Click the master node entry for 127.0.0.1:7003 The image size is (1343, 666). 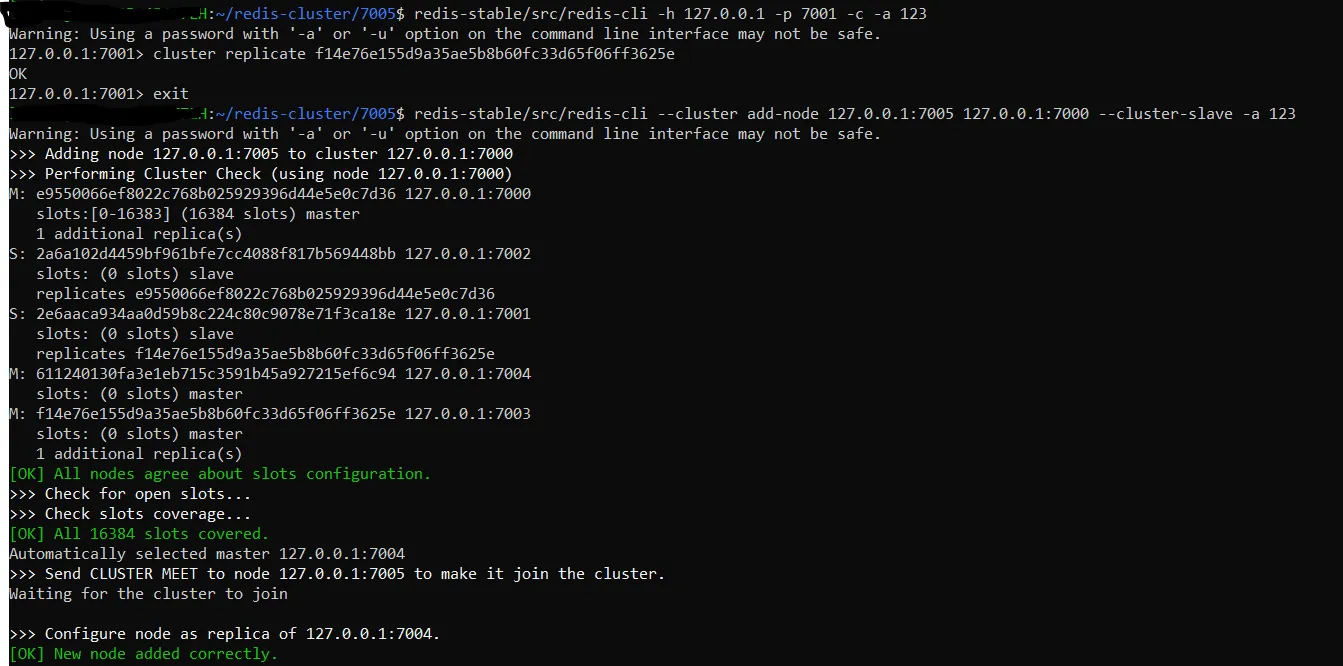(270, 414)
